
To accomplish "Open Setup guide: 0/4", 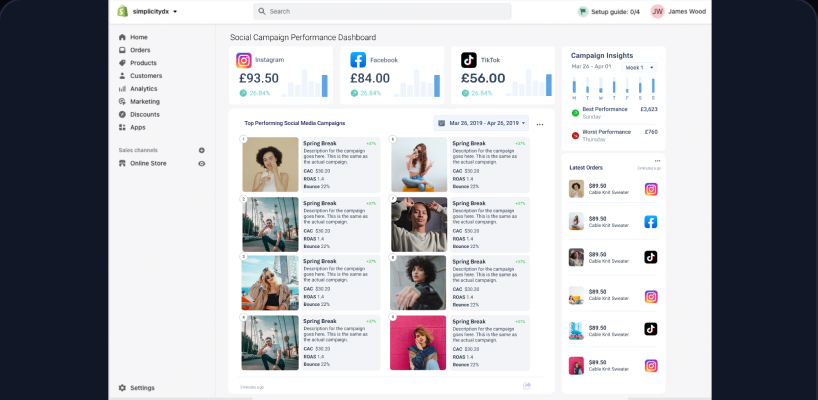I will [609, 11].
